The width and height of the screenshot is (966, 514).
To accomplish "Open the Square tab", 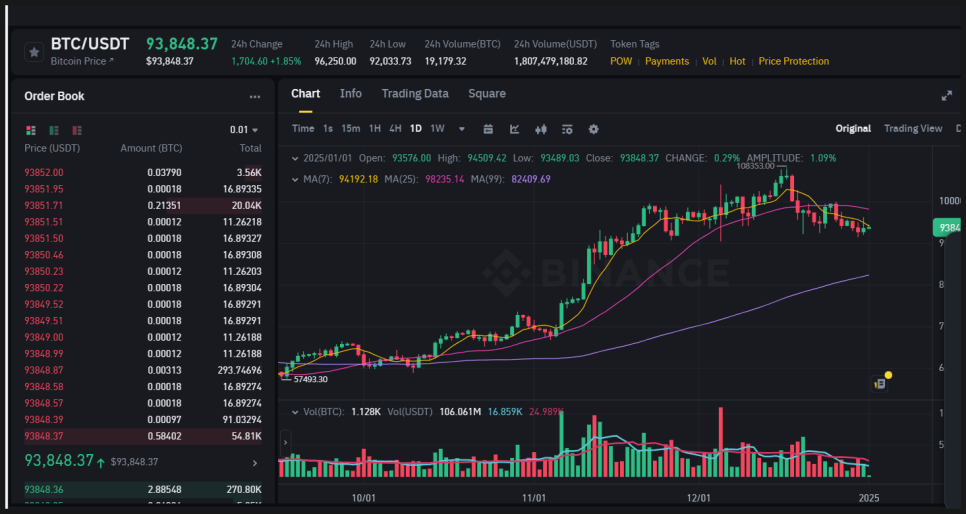I will click(x=487, y=94).
